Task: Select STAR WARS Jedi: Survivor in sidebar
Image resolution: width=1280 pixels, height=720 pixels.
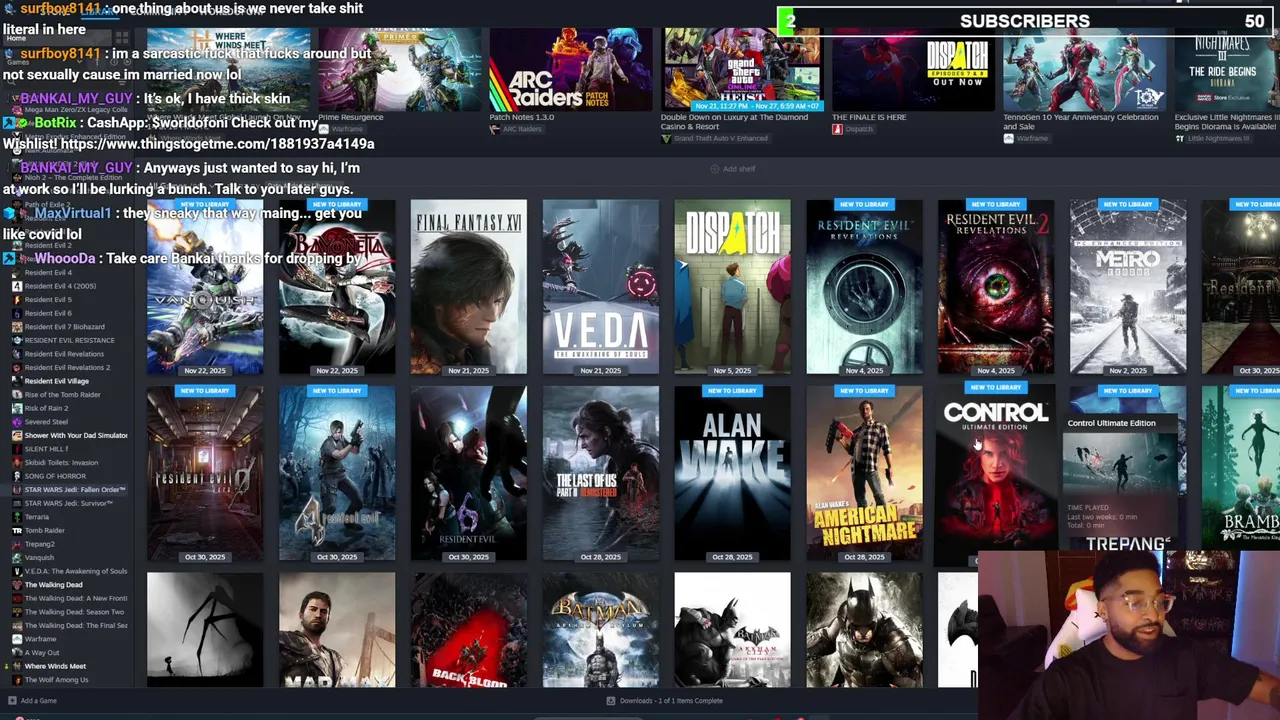Action: pos(68,503)
